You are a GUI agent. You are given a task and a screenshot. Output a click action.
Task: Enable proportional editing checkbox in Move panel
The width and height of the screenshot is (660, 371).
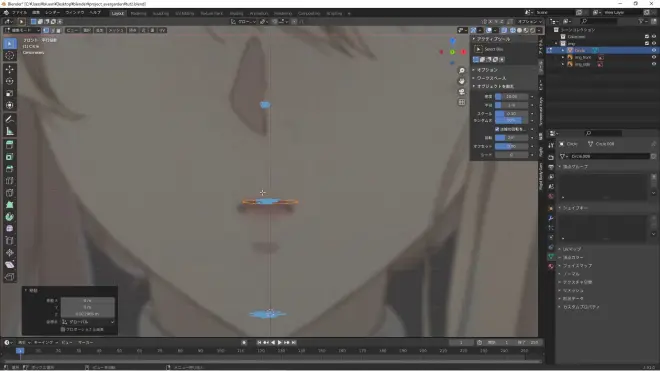point(63,329)
